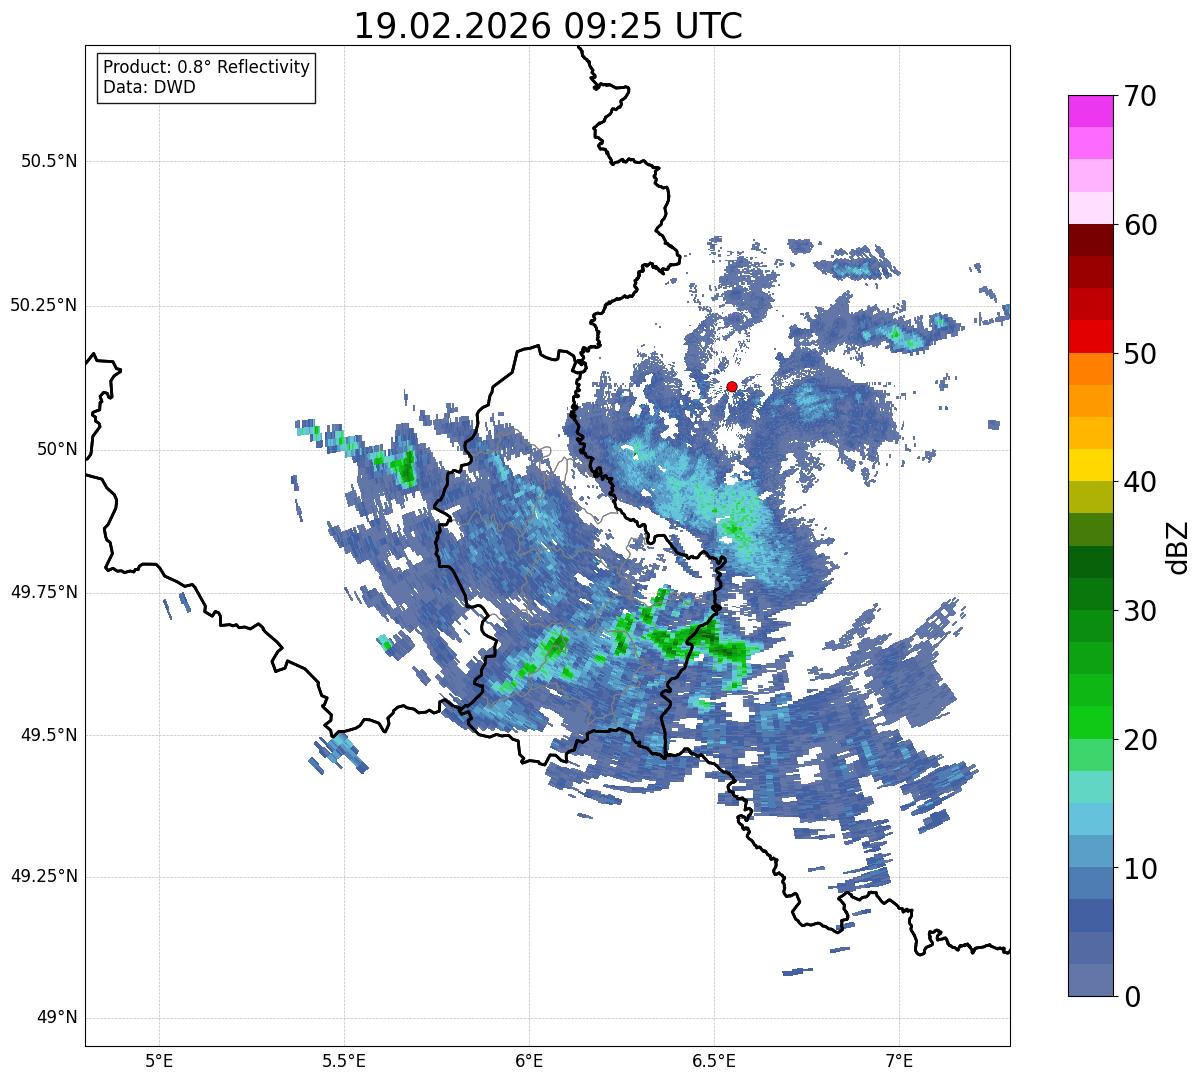1202x1081 pixels.
Task: Click the 50.25°N latitude label
Action: [x=44, y=305]
